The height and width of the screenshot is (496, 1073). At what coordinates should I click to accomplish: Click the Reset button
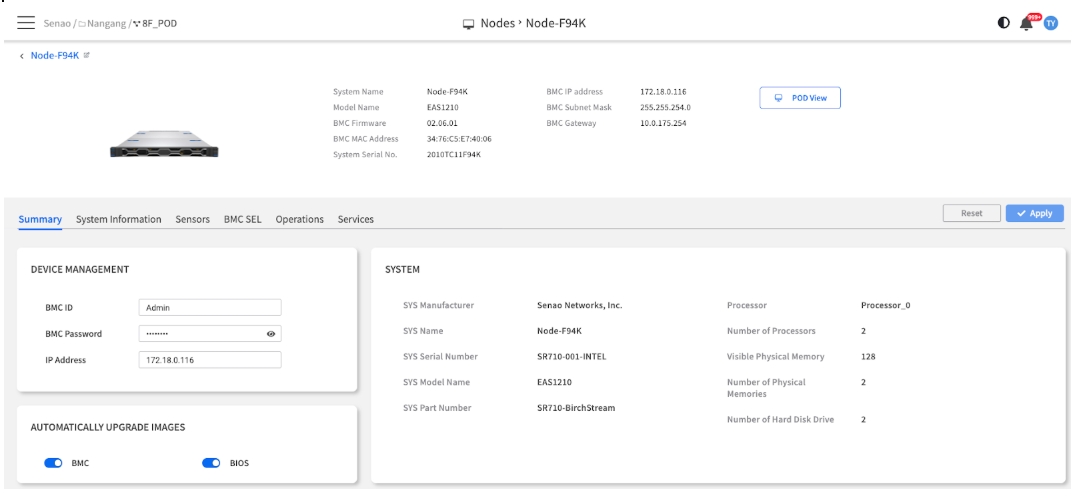pos(972,213)
